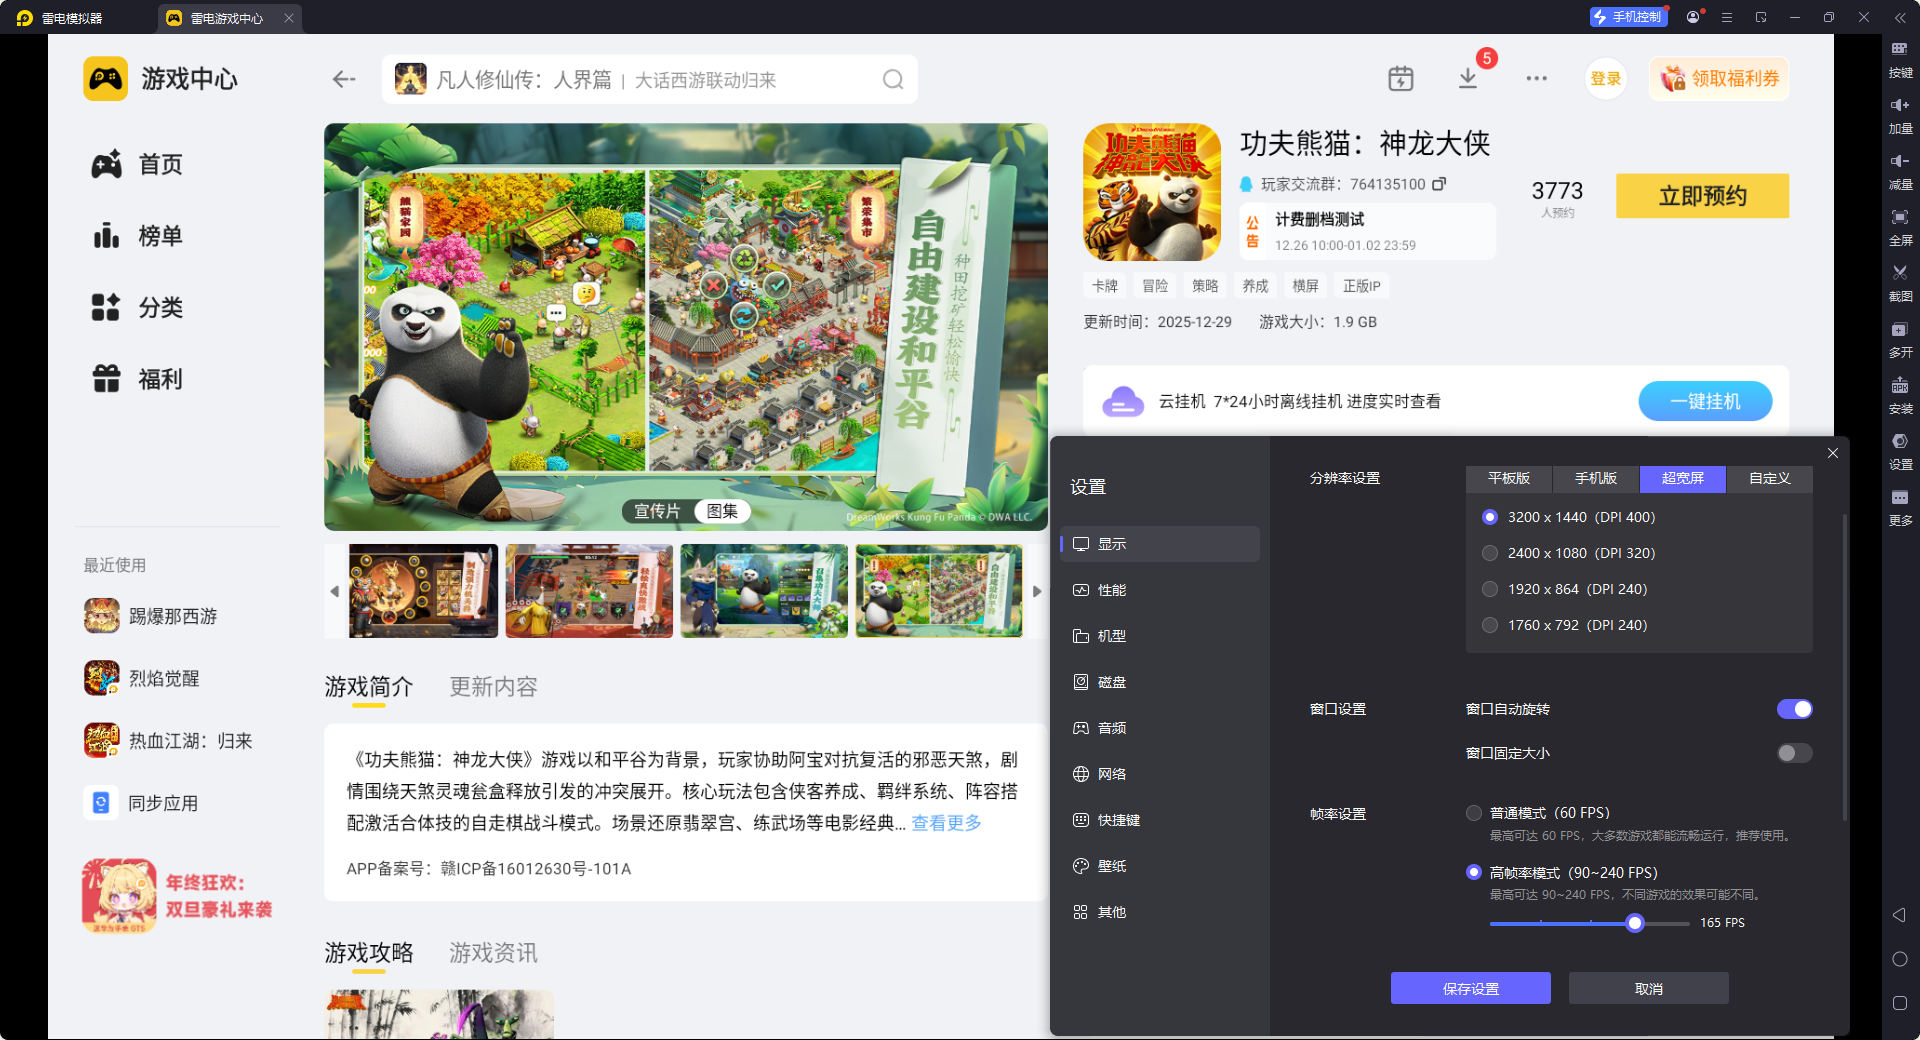Screen dimensions: 1920x1040
Task: Go back with the left arrow icon
Action: [344, 80]
